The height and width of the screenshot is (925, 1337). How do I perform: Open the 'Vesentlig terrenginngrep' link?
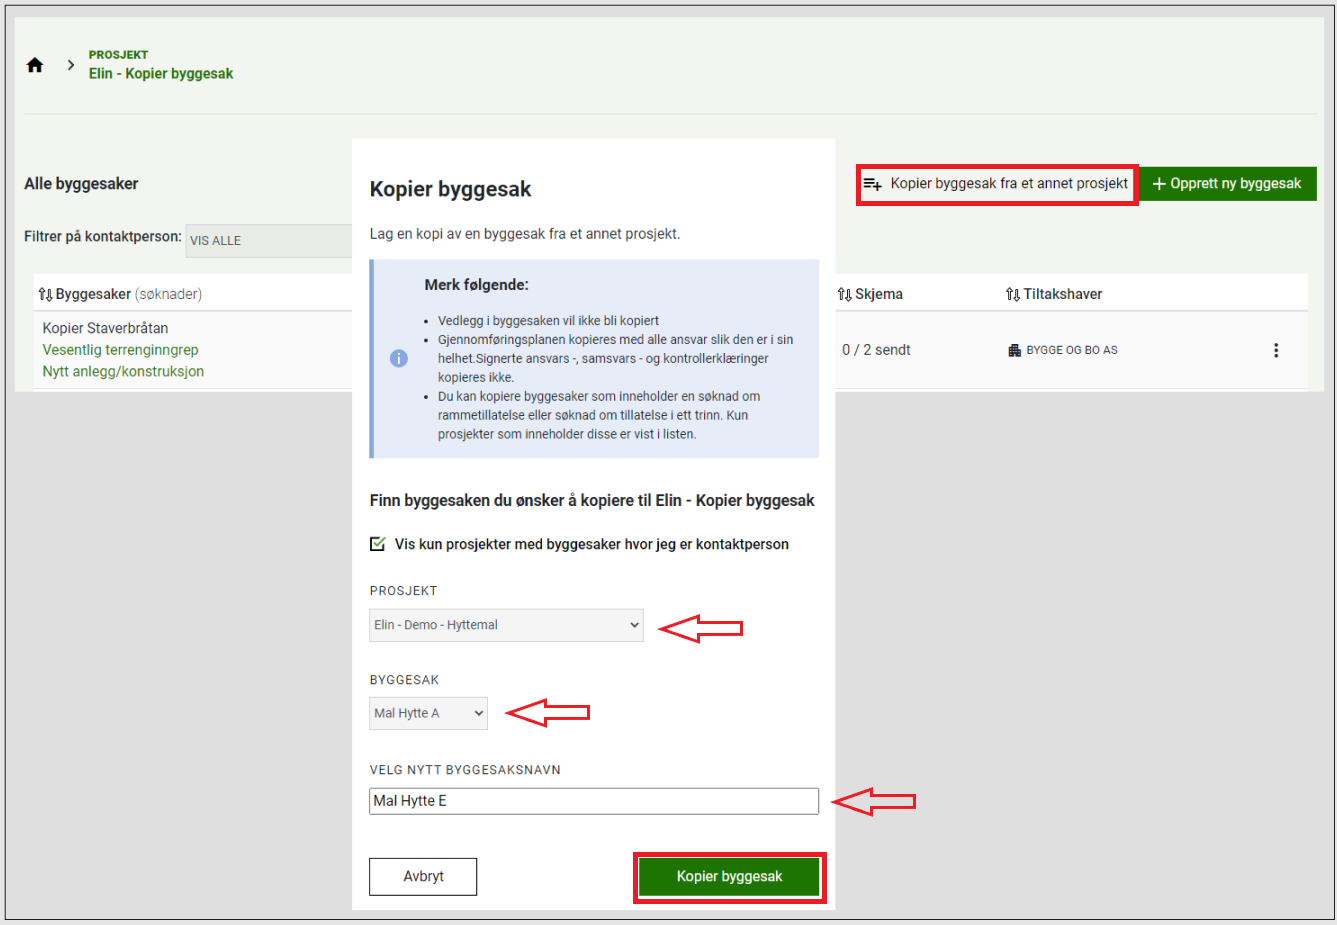coord(120,350)
